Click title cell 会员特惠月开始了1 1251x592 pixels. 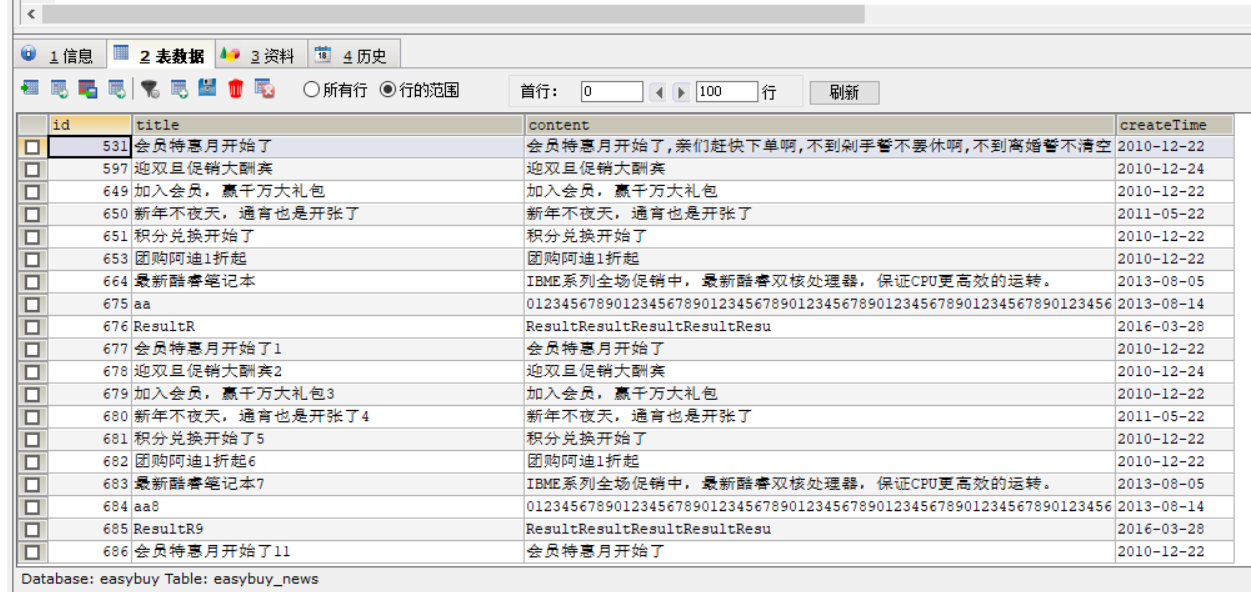click(x=328, y=349)
